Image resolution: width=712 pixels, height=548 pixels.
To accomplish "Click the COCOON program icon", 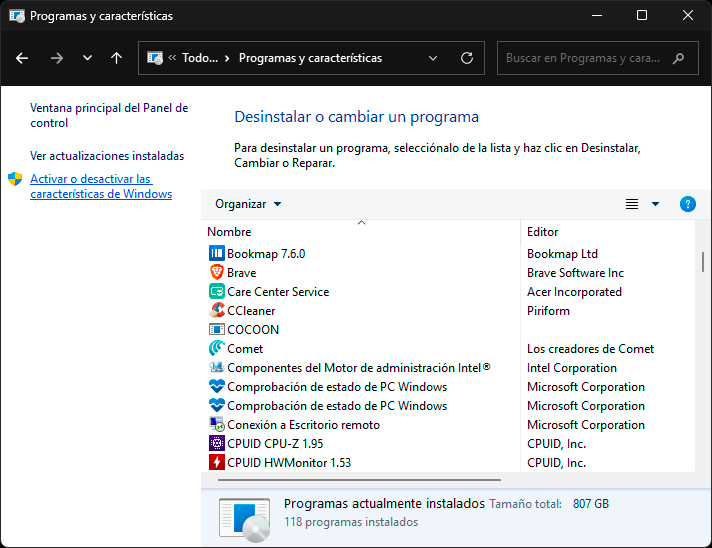I will 217,329.
